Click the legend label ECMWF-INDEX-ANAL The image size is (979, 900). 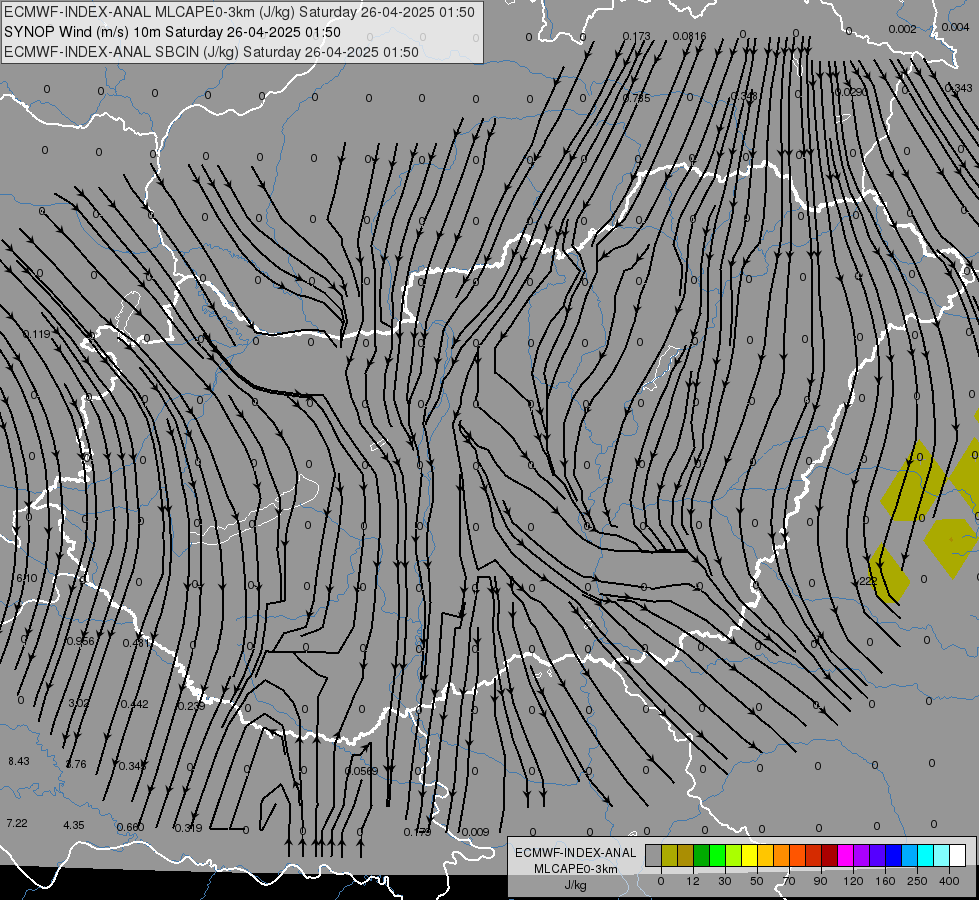(x=576, y=853)
